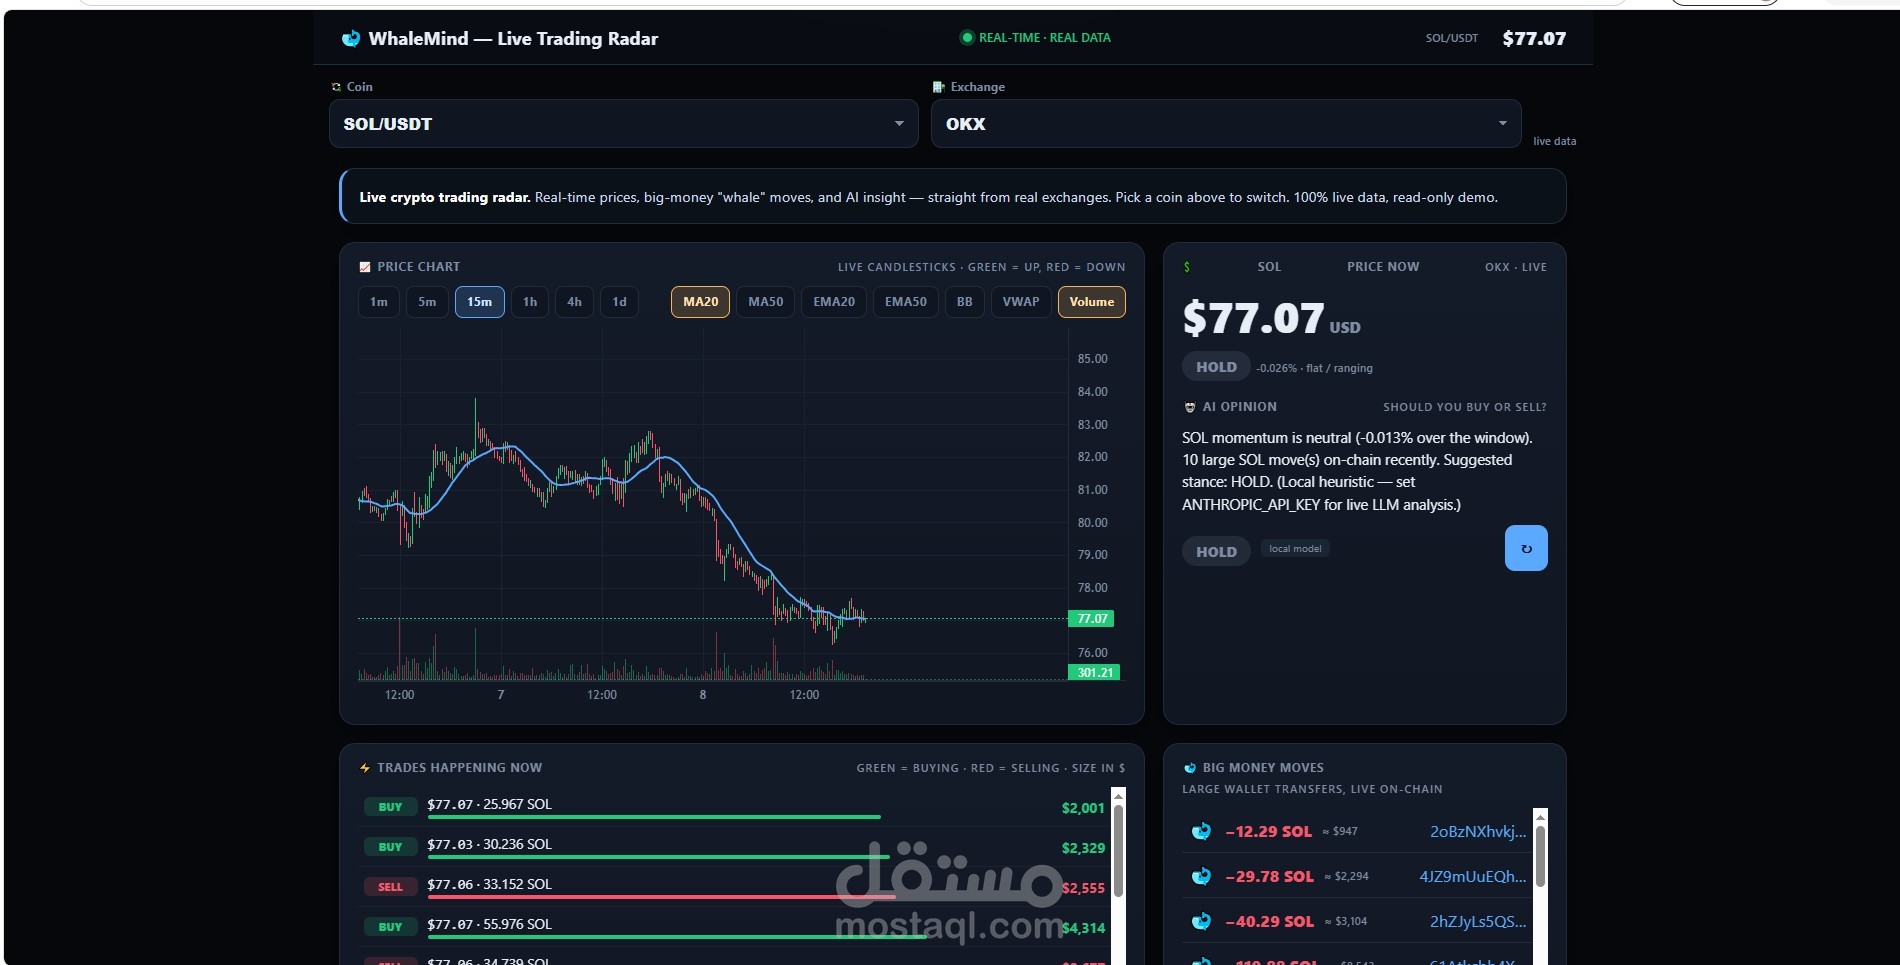Click the −12.29 SOL transfer amount
The image size is (1900, 965).
click(1268, 832)
